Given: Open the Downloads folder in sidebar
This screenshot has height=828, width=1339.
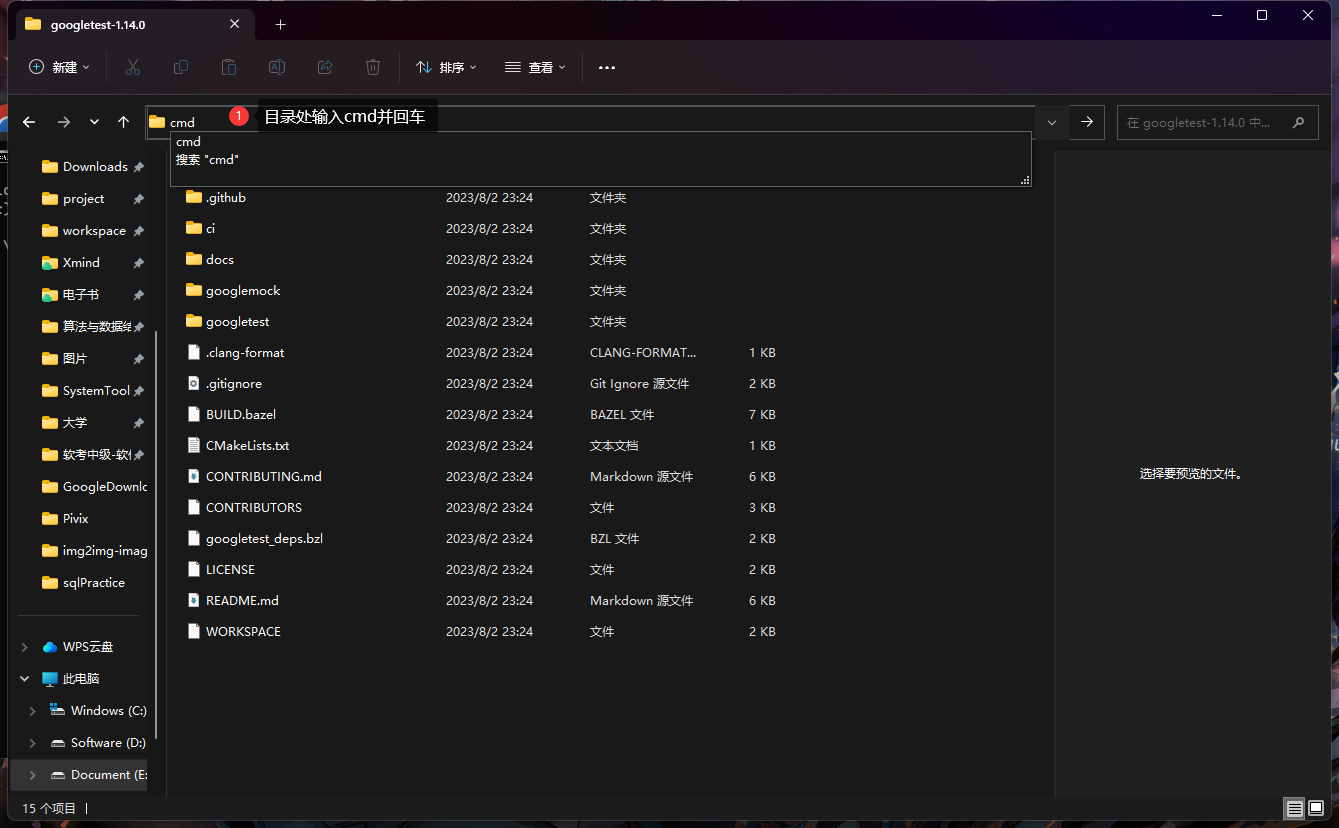Looking at the screenshot, I should [x=94, y=167].
